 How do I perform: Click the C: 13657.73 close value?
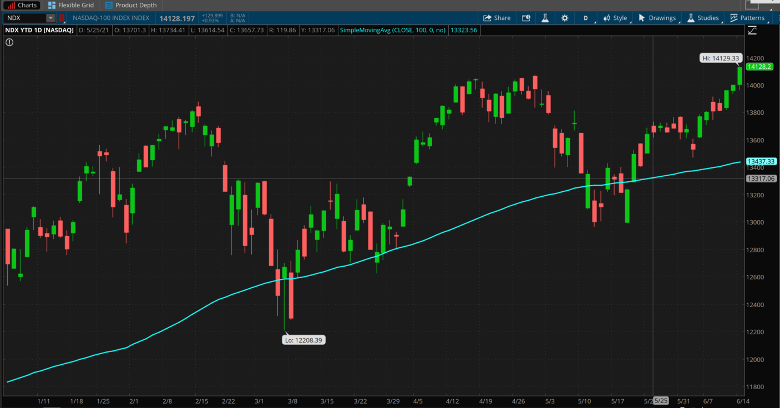(247, 30)
